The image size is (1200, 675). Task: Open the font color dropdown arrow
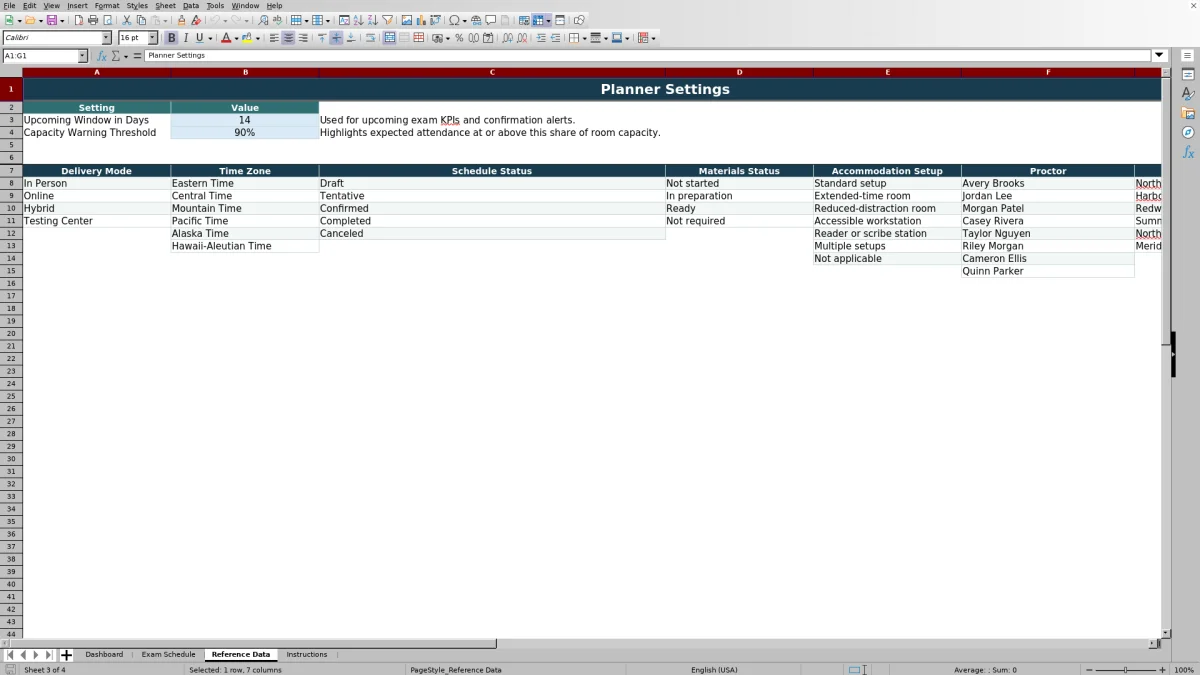pos(237,38)
